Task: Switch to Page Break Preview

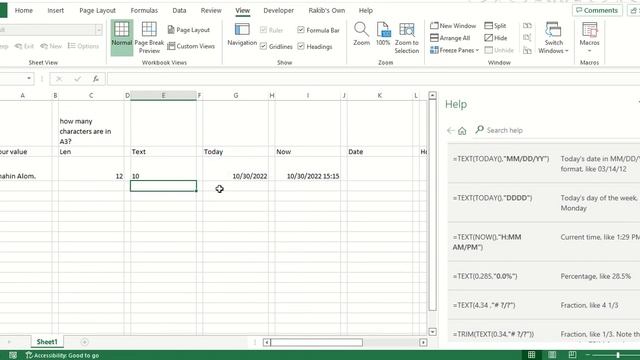Action: [x=149, y=38]
